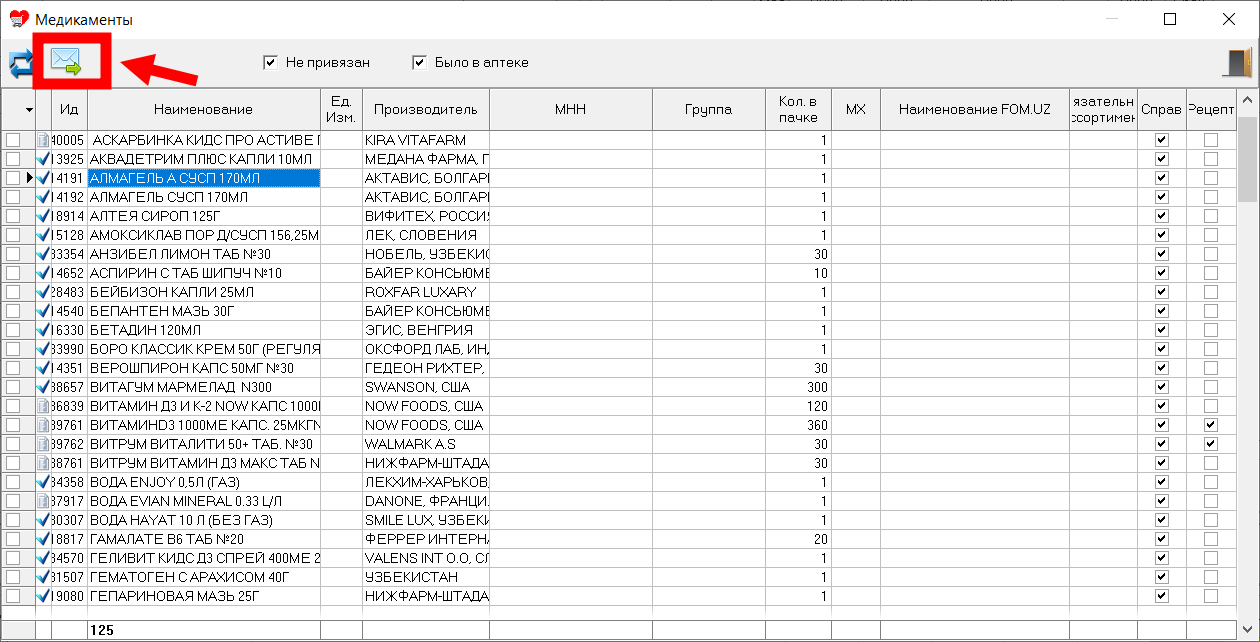Click the total count 125 footer cell
Image resolution: width=1260 pixels, height=642 pixels.
point(204,630)
